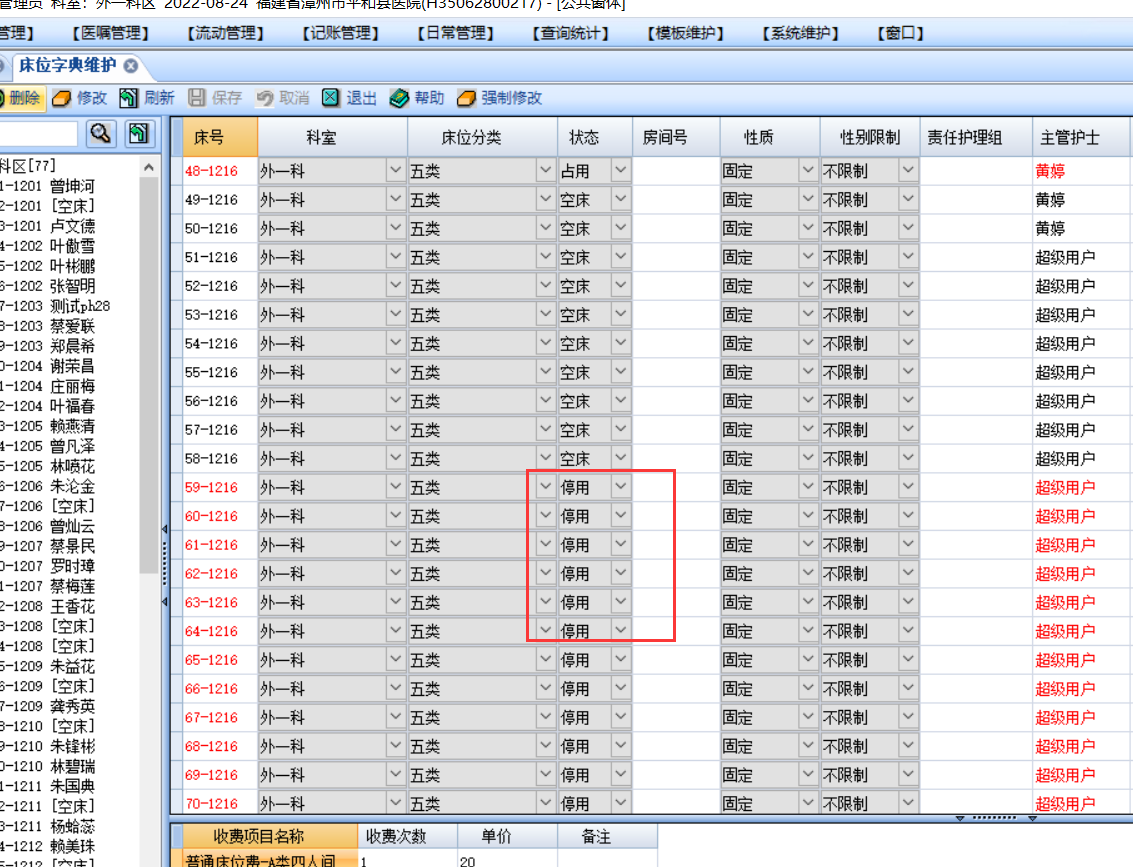This screenshot has height=867, width=1133.
Task: Click the 收费项目名称 column header
Action: 270,836
